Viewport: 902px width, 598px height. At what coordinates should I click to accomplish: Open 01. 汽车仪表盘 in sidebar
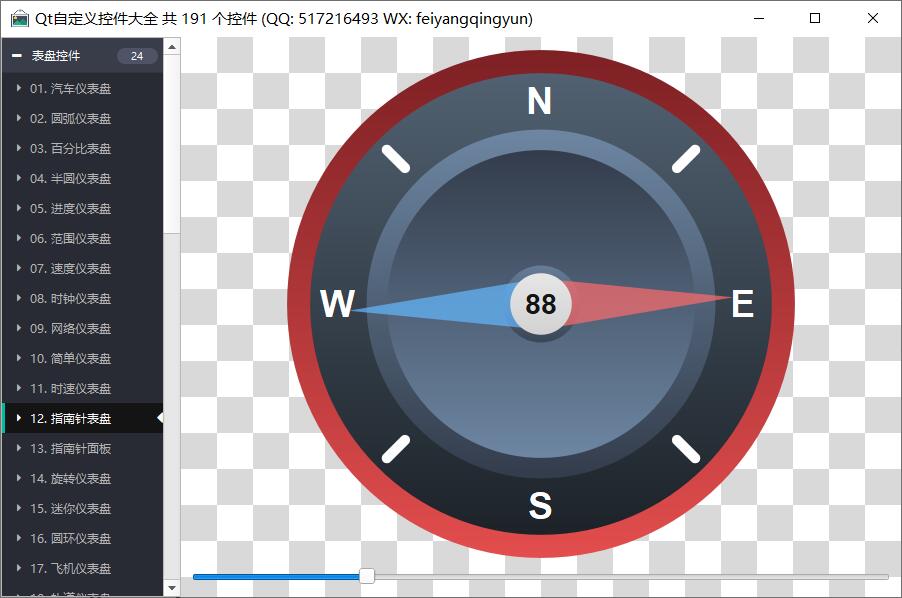pos(70,89)
